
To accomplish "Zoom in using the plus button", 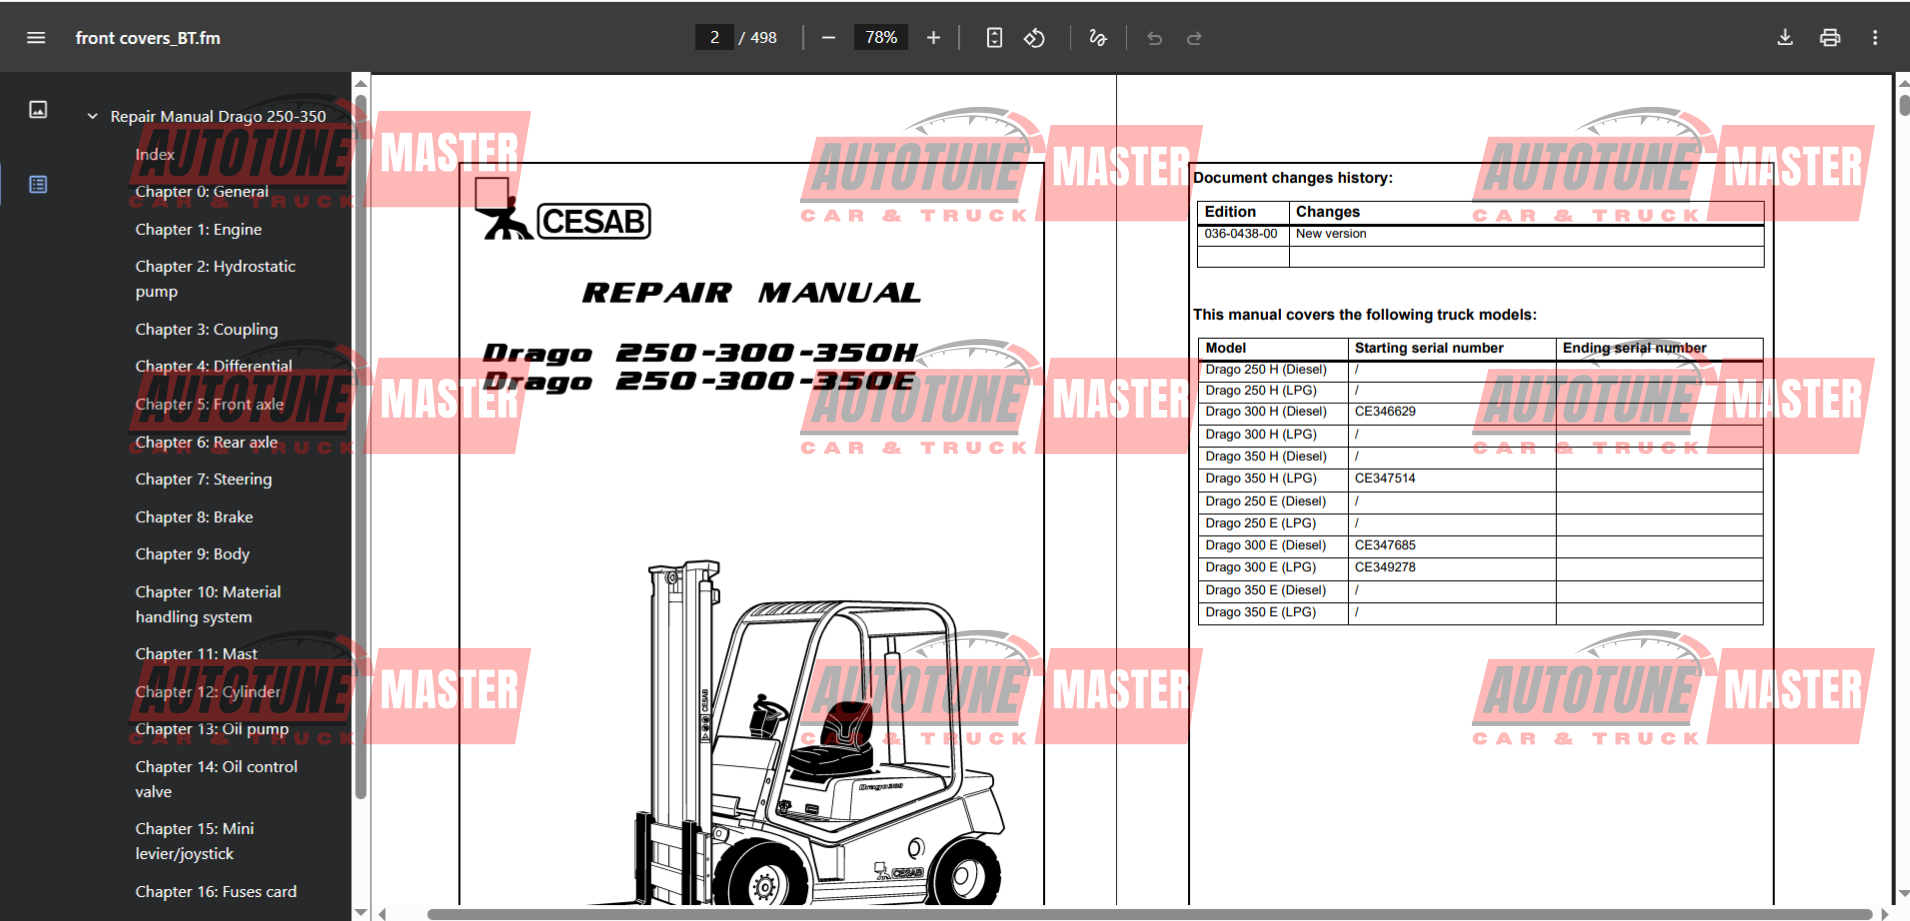I will click(932, 37).
